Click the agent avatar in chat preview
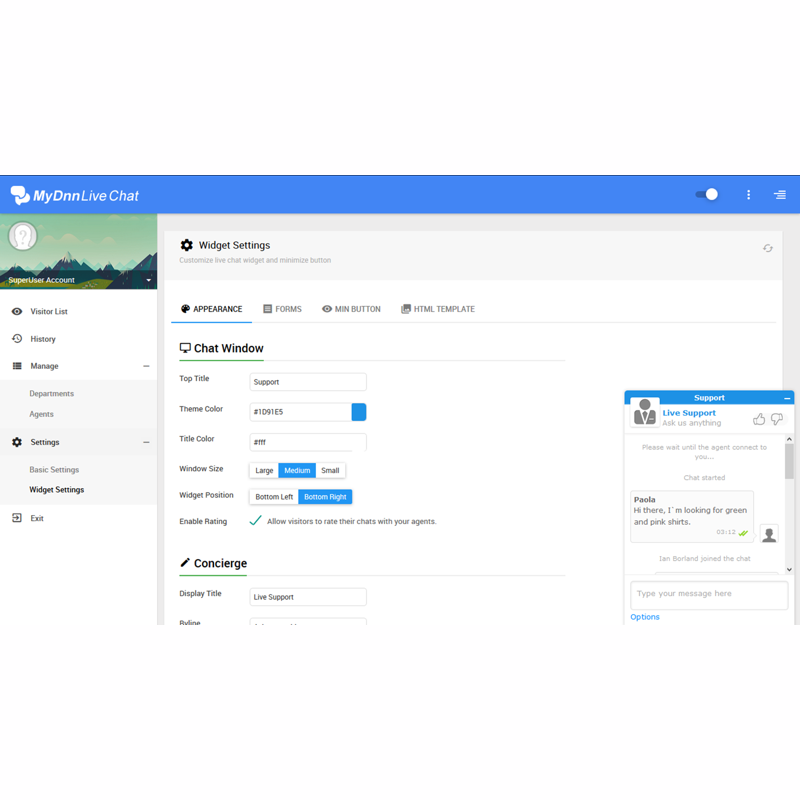The height and width of the screenshot is (800, 800). click(x=645, y=412)
